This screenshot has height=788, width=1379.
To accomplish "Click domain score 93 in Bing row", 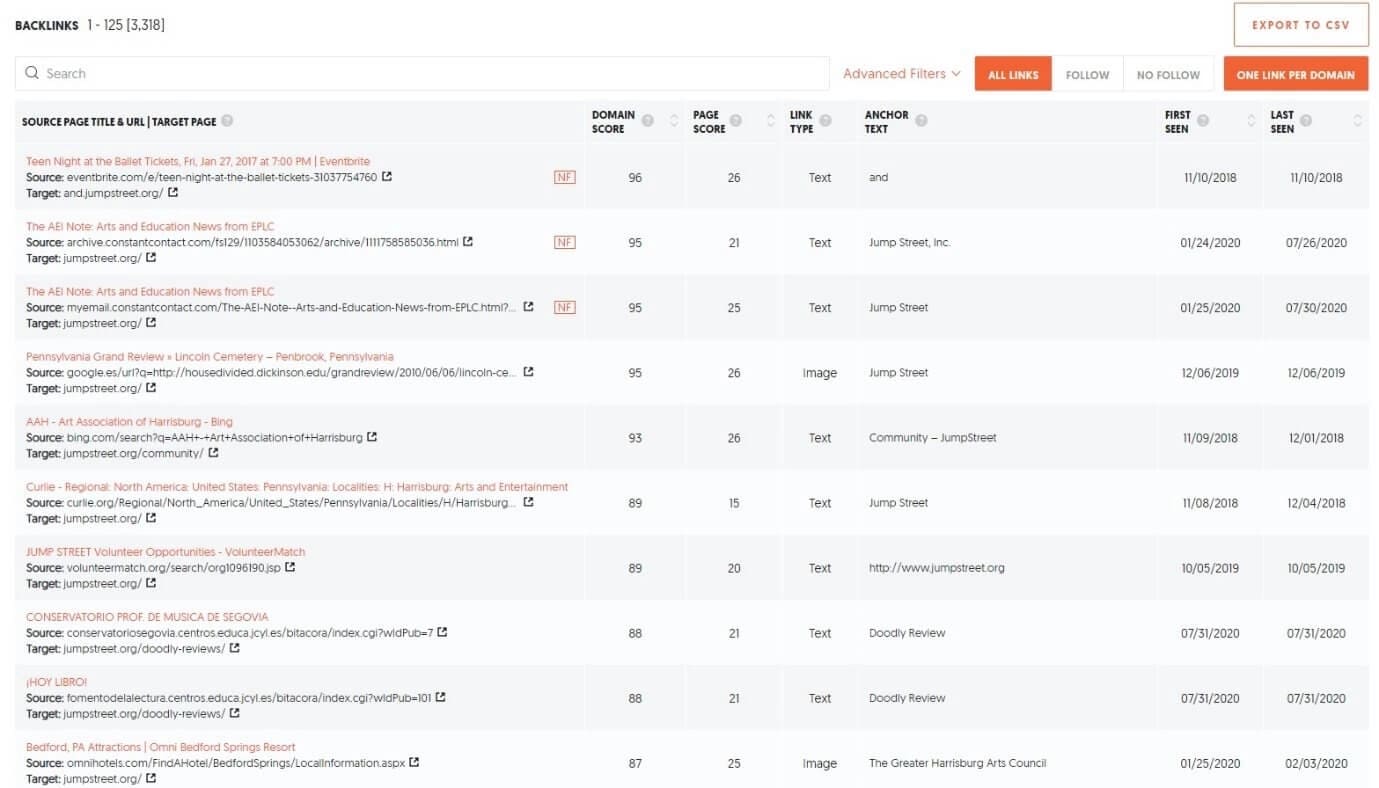I will (635, 437).
